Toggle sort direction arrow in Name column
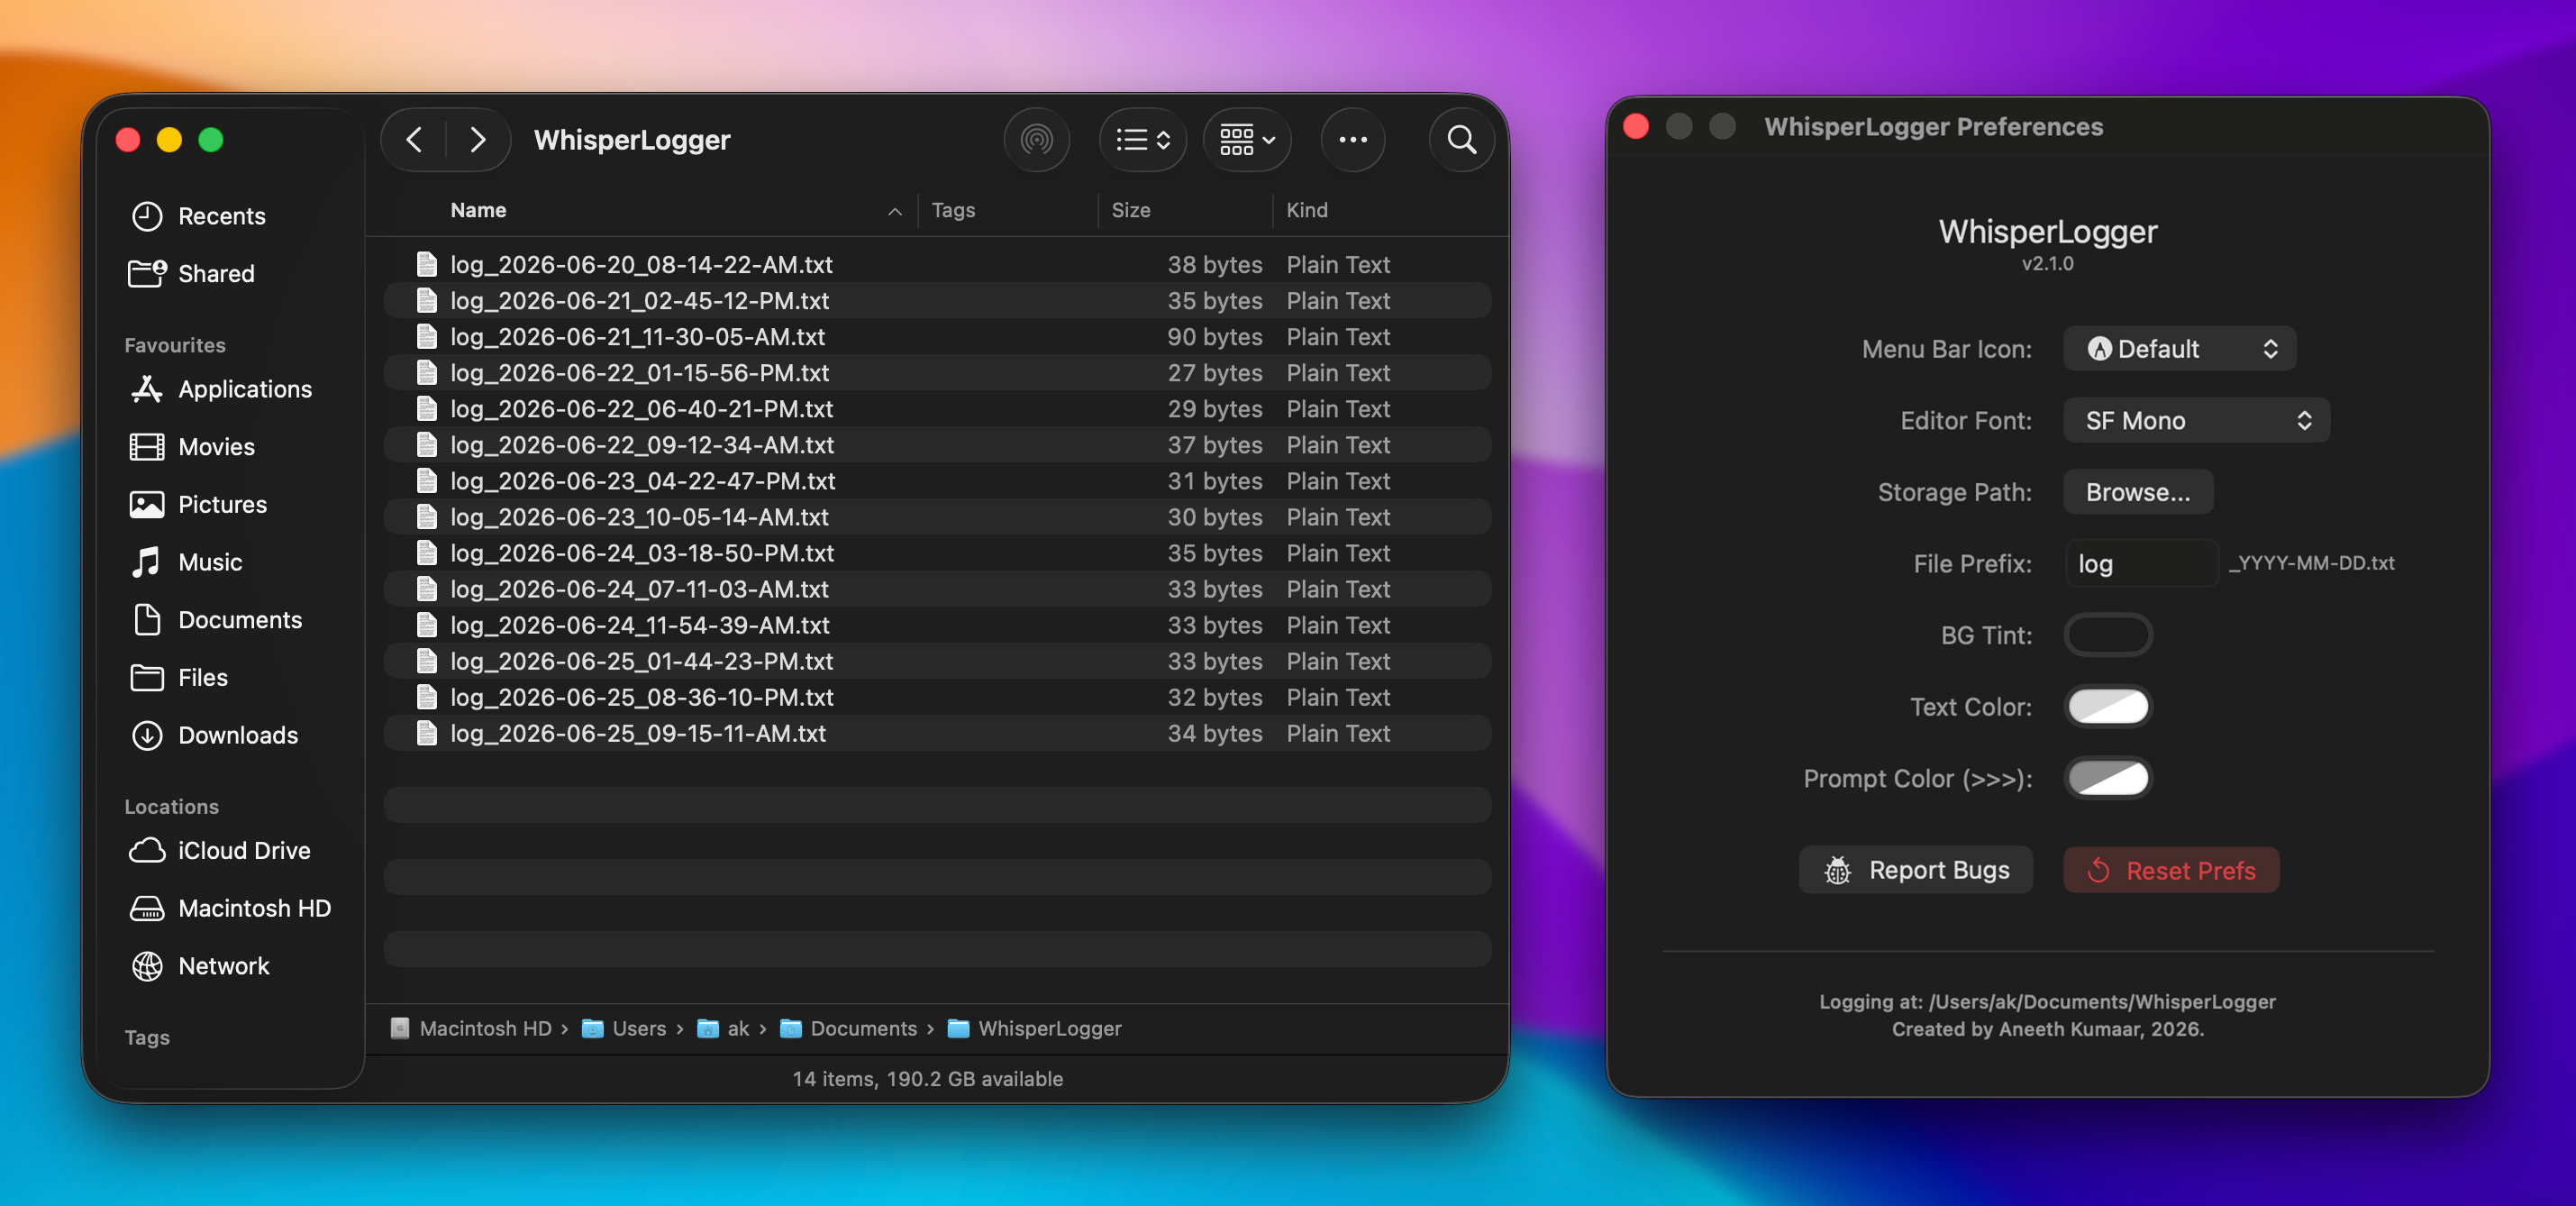 click(x=894, y=211)
